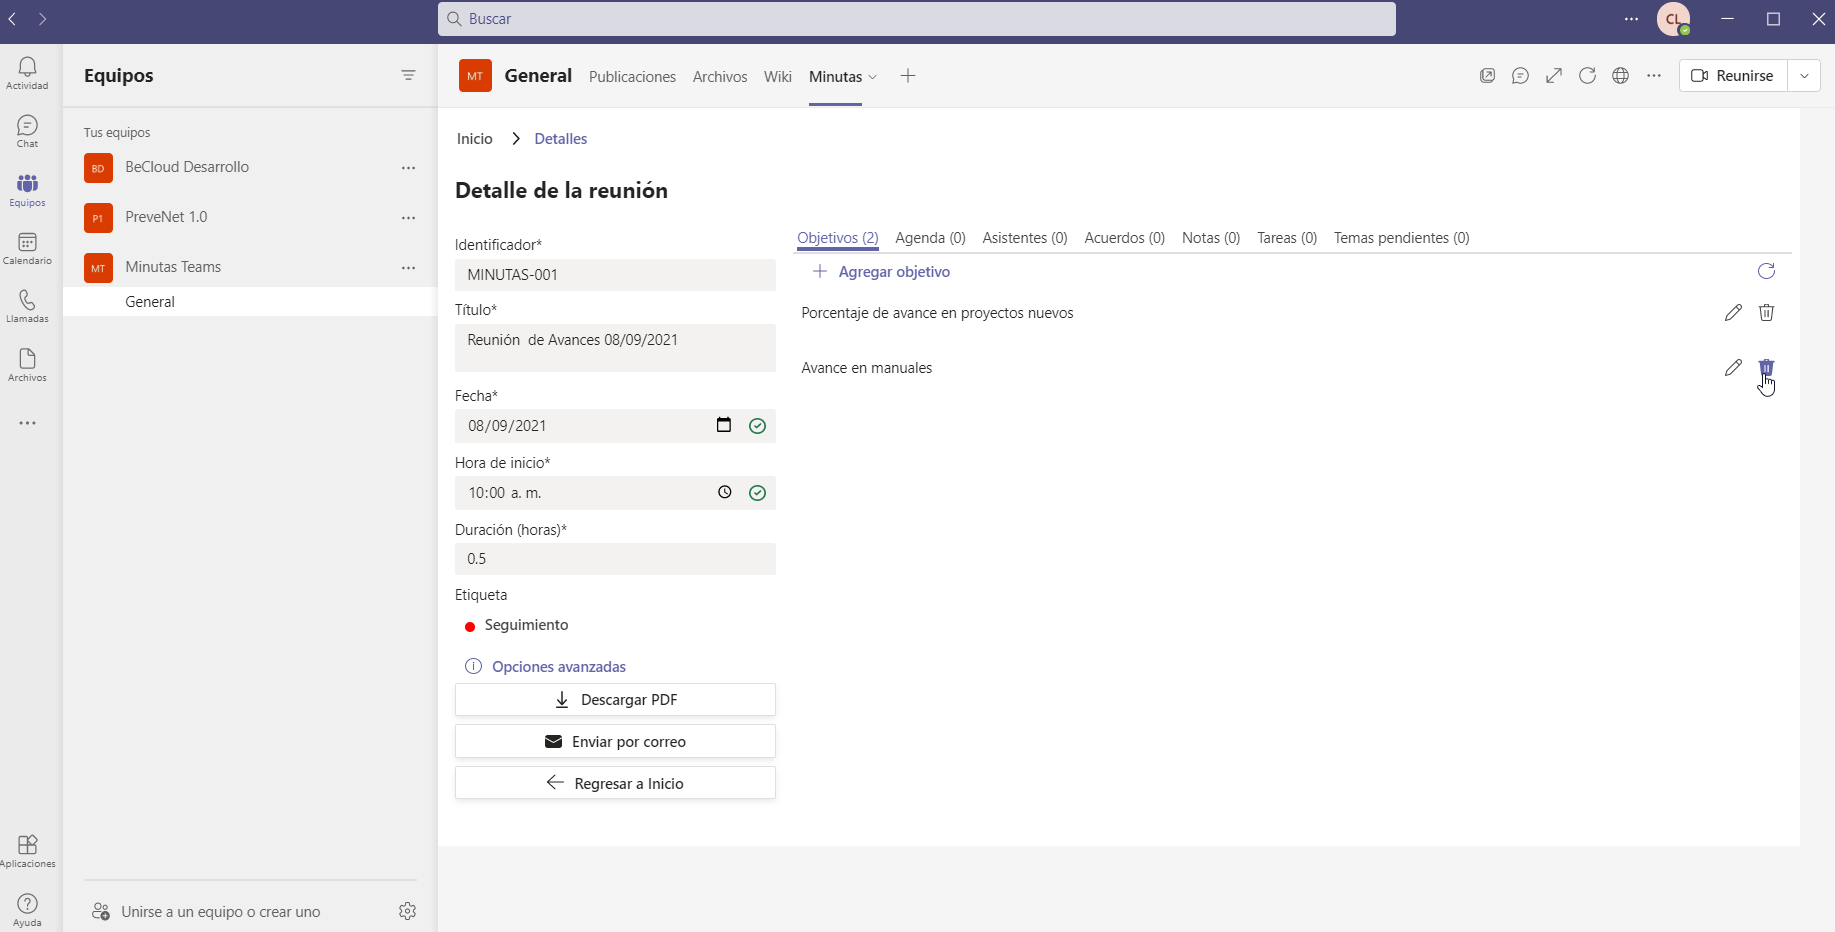Image resolution: width=1835 pixels, height=932 pixels.
Task: Edit the Porcentaje de avance objective
Action: click(1733, 313)
